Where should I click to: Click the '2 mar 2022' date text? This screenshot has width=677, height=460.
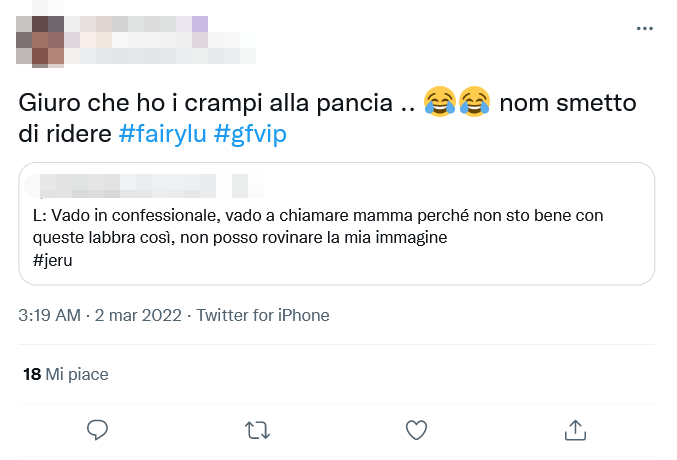138,315
